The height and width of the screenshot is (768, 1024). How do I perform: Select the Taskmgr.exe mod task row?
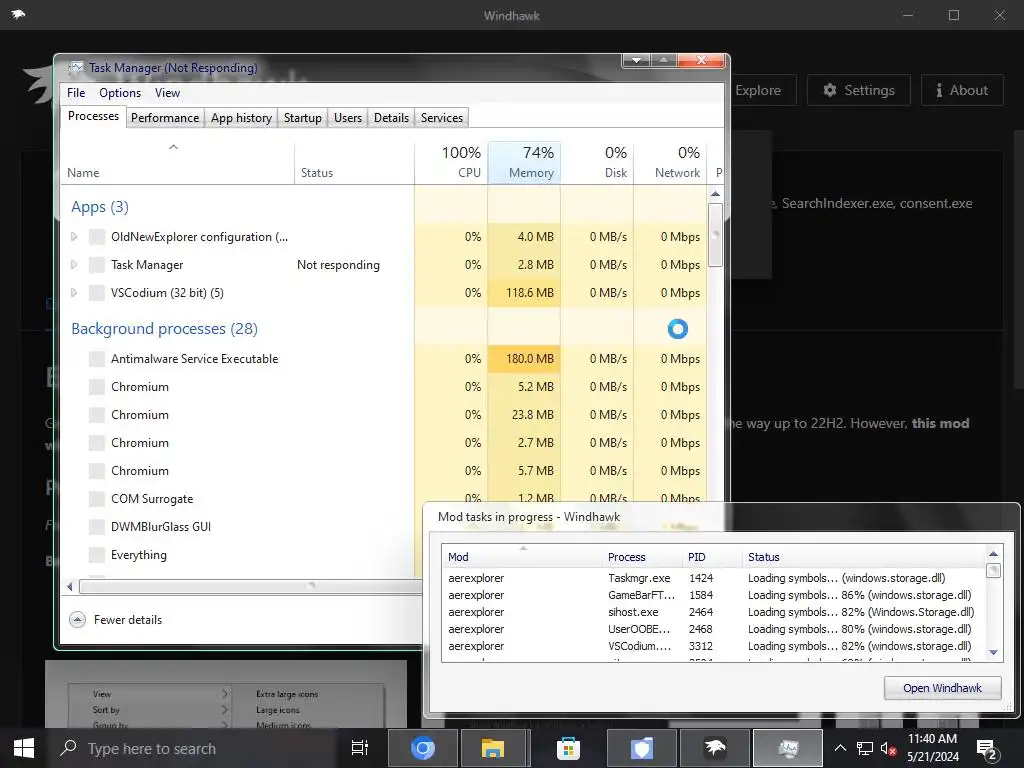click(713, 578)
